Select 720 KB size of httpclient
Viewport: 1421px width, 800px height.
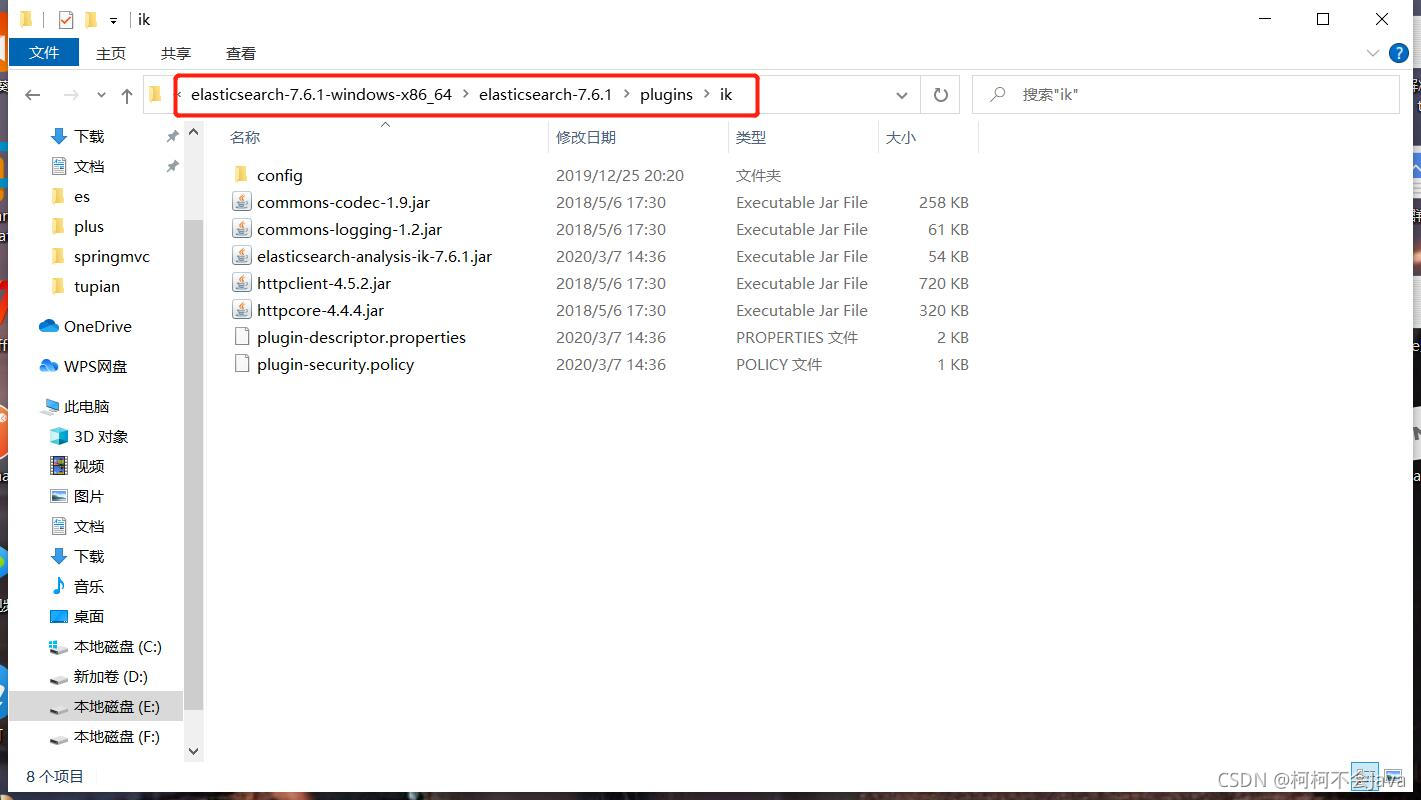coord(943,283)
